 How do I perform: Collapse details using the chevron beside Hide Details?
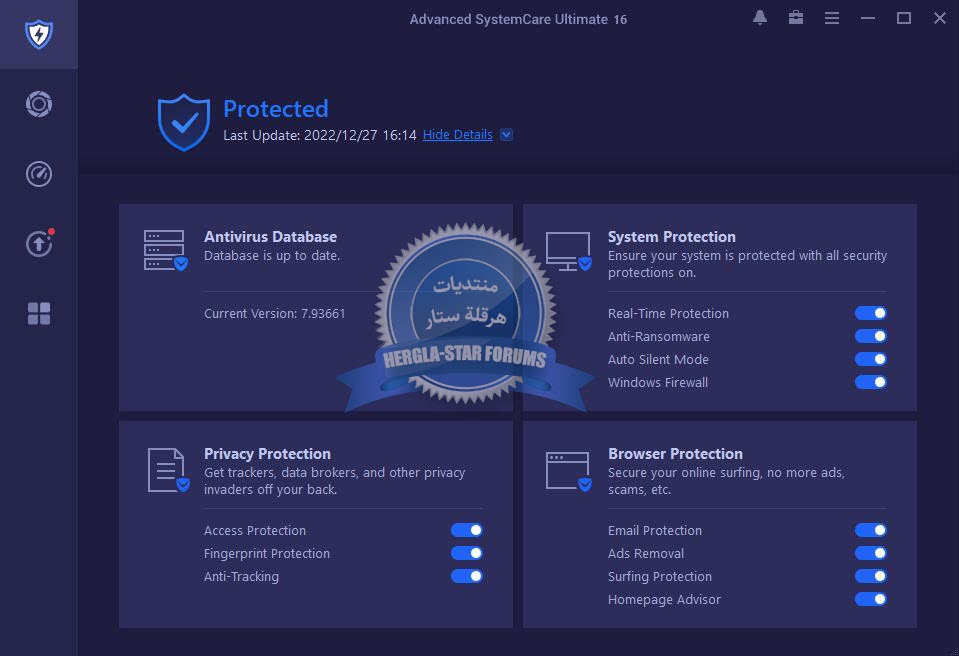[506, 135]
